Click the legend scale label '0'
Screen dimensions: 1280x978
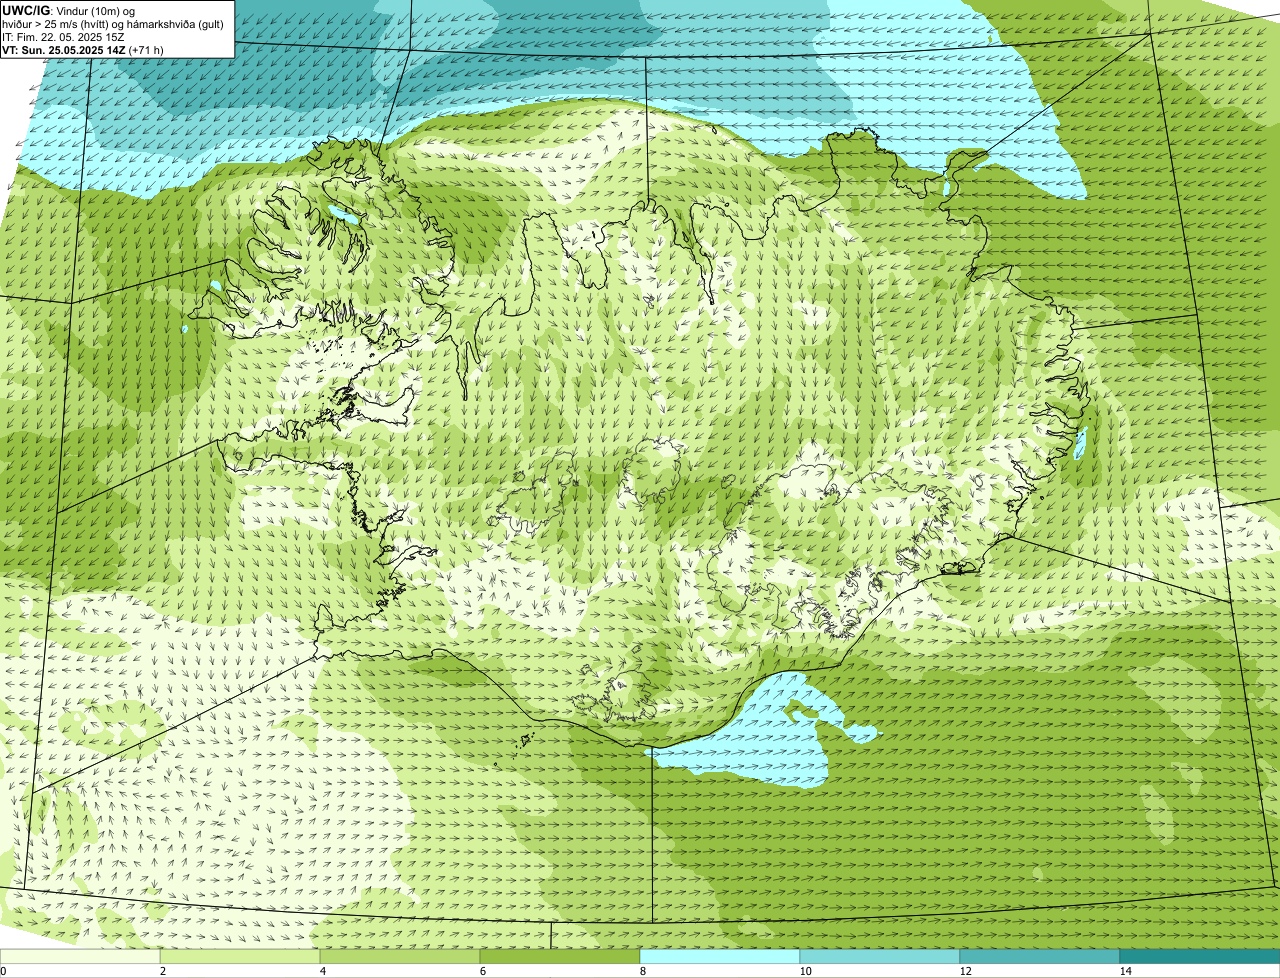coord(3,971)
